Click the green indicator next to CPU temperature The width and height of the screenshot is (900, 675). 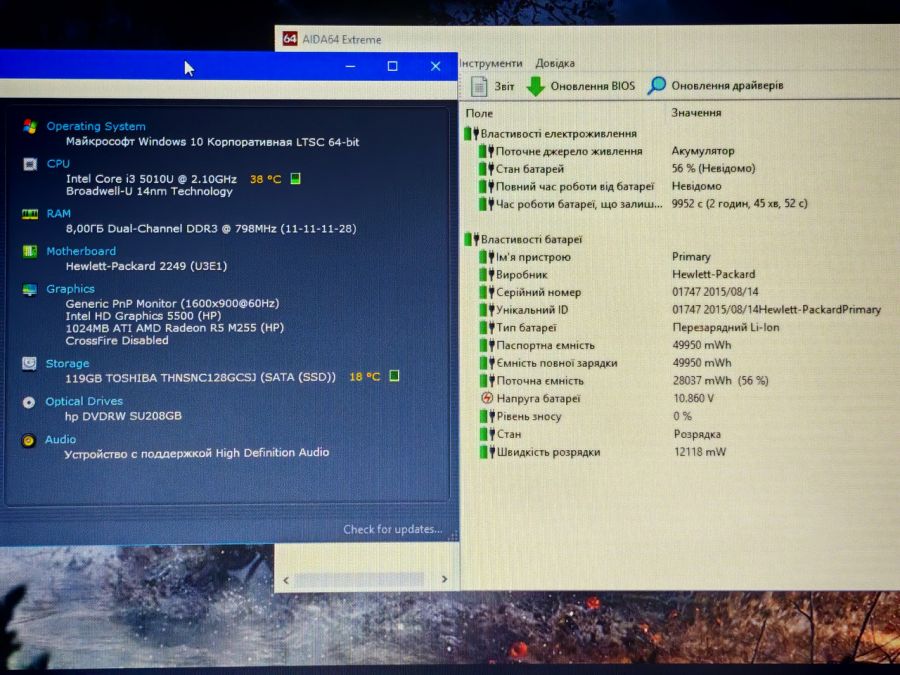(x=295, y=179)
